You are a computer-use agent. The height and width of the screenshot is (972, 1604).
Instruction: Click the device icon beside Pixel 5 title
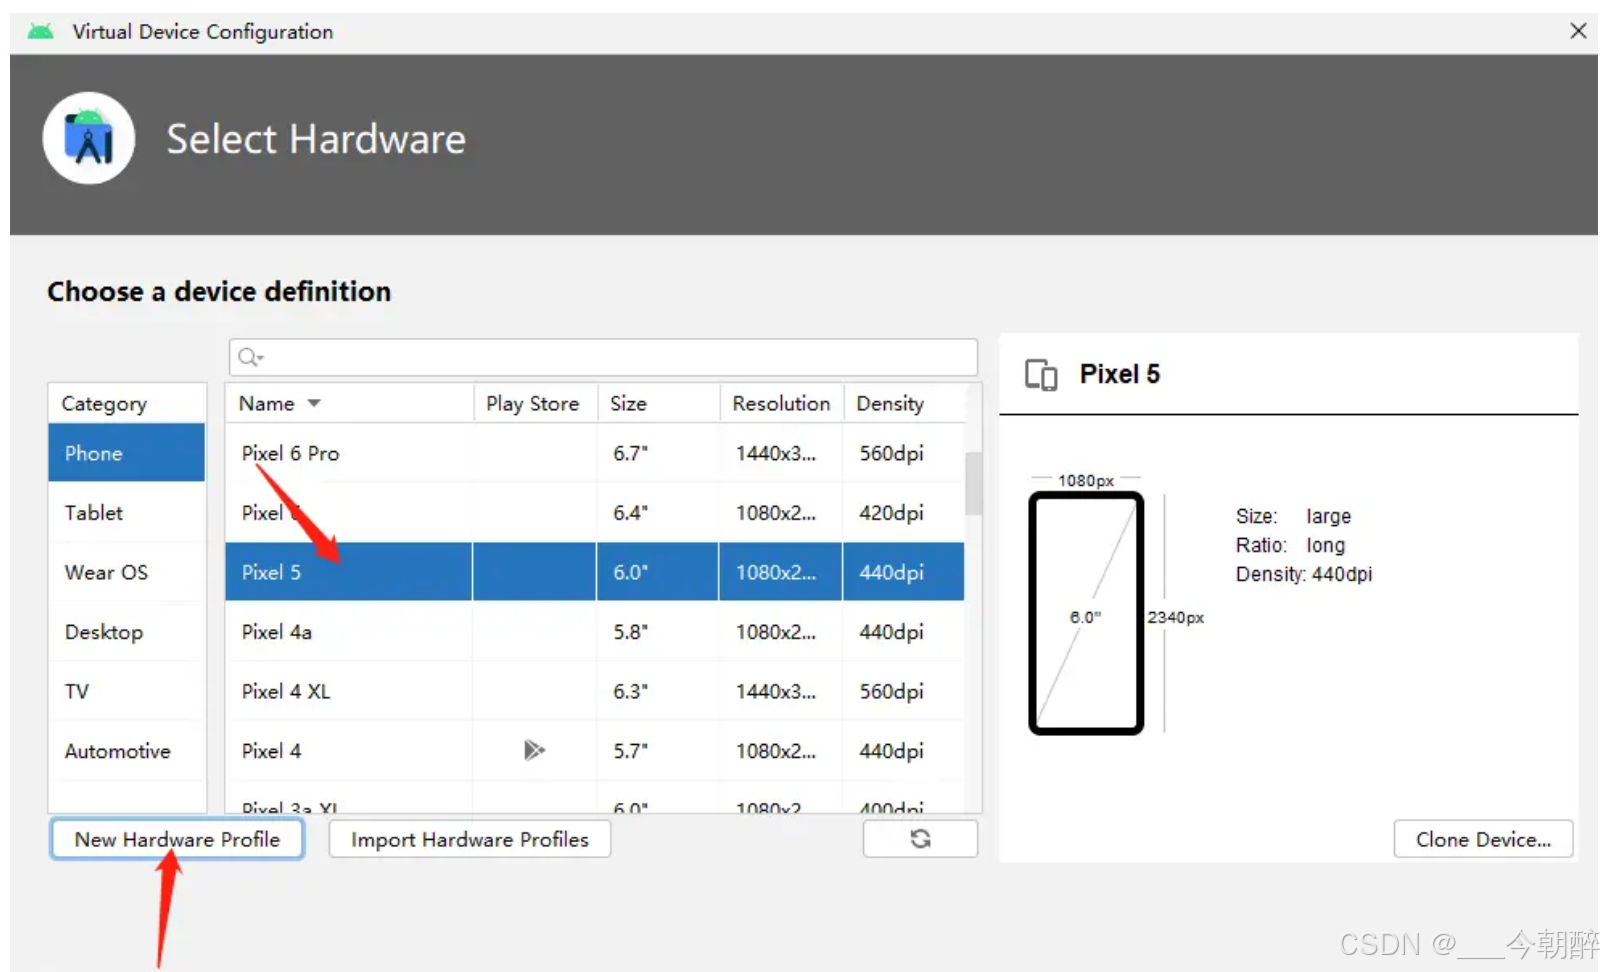pos(1041,375)
